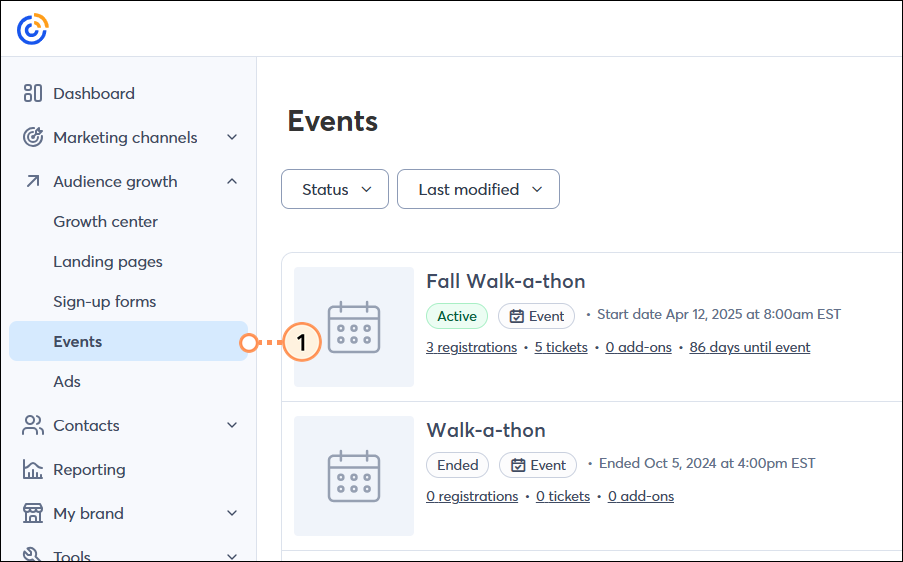Click the Reporting chart icon
The image size is (903, 562).
[x=33, y=469]
